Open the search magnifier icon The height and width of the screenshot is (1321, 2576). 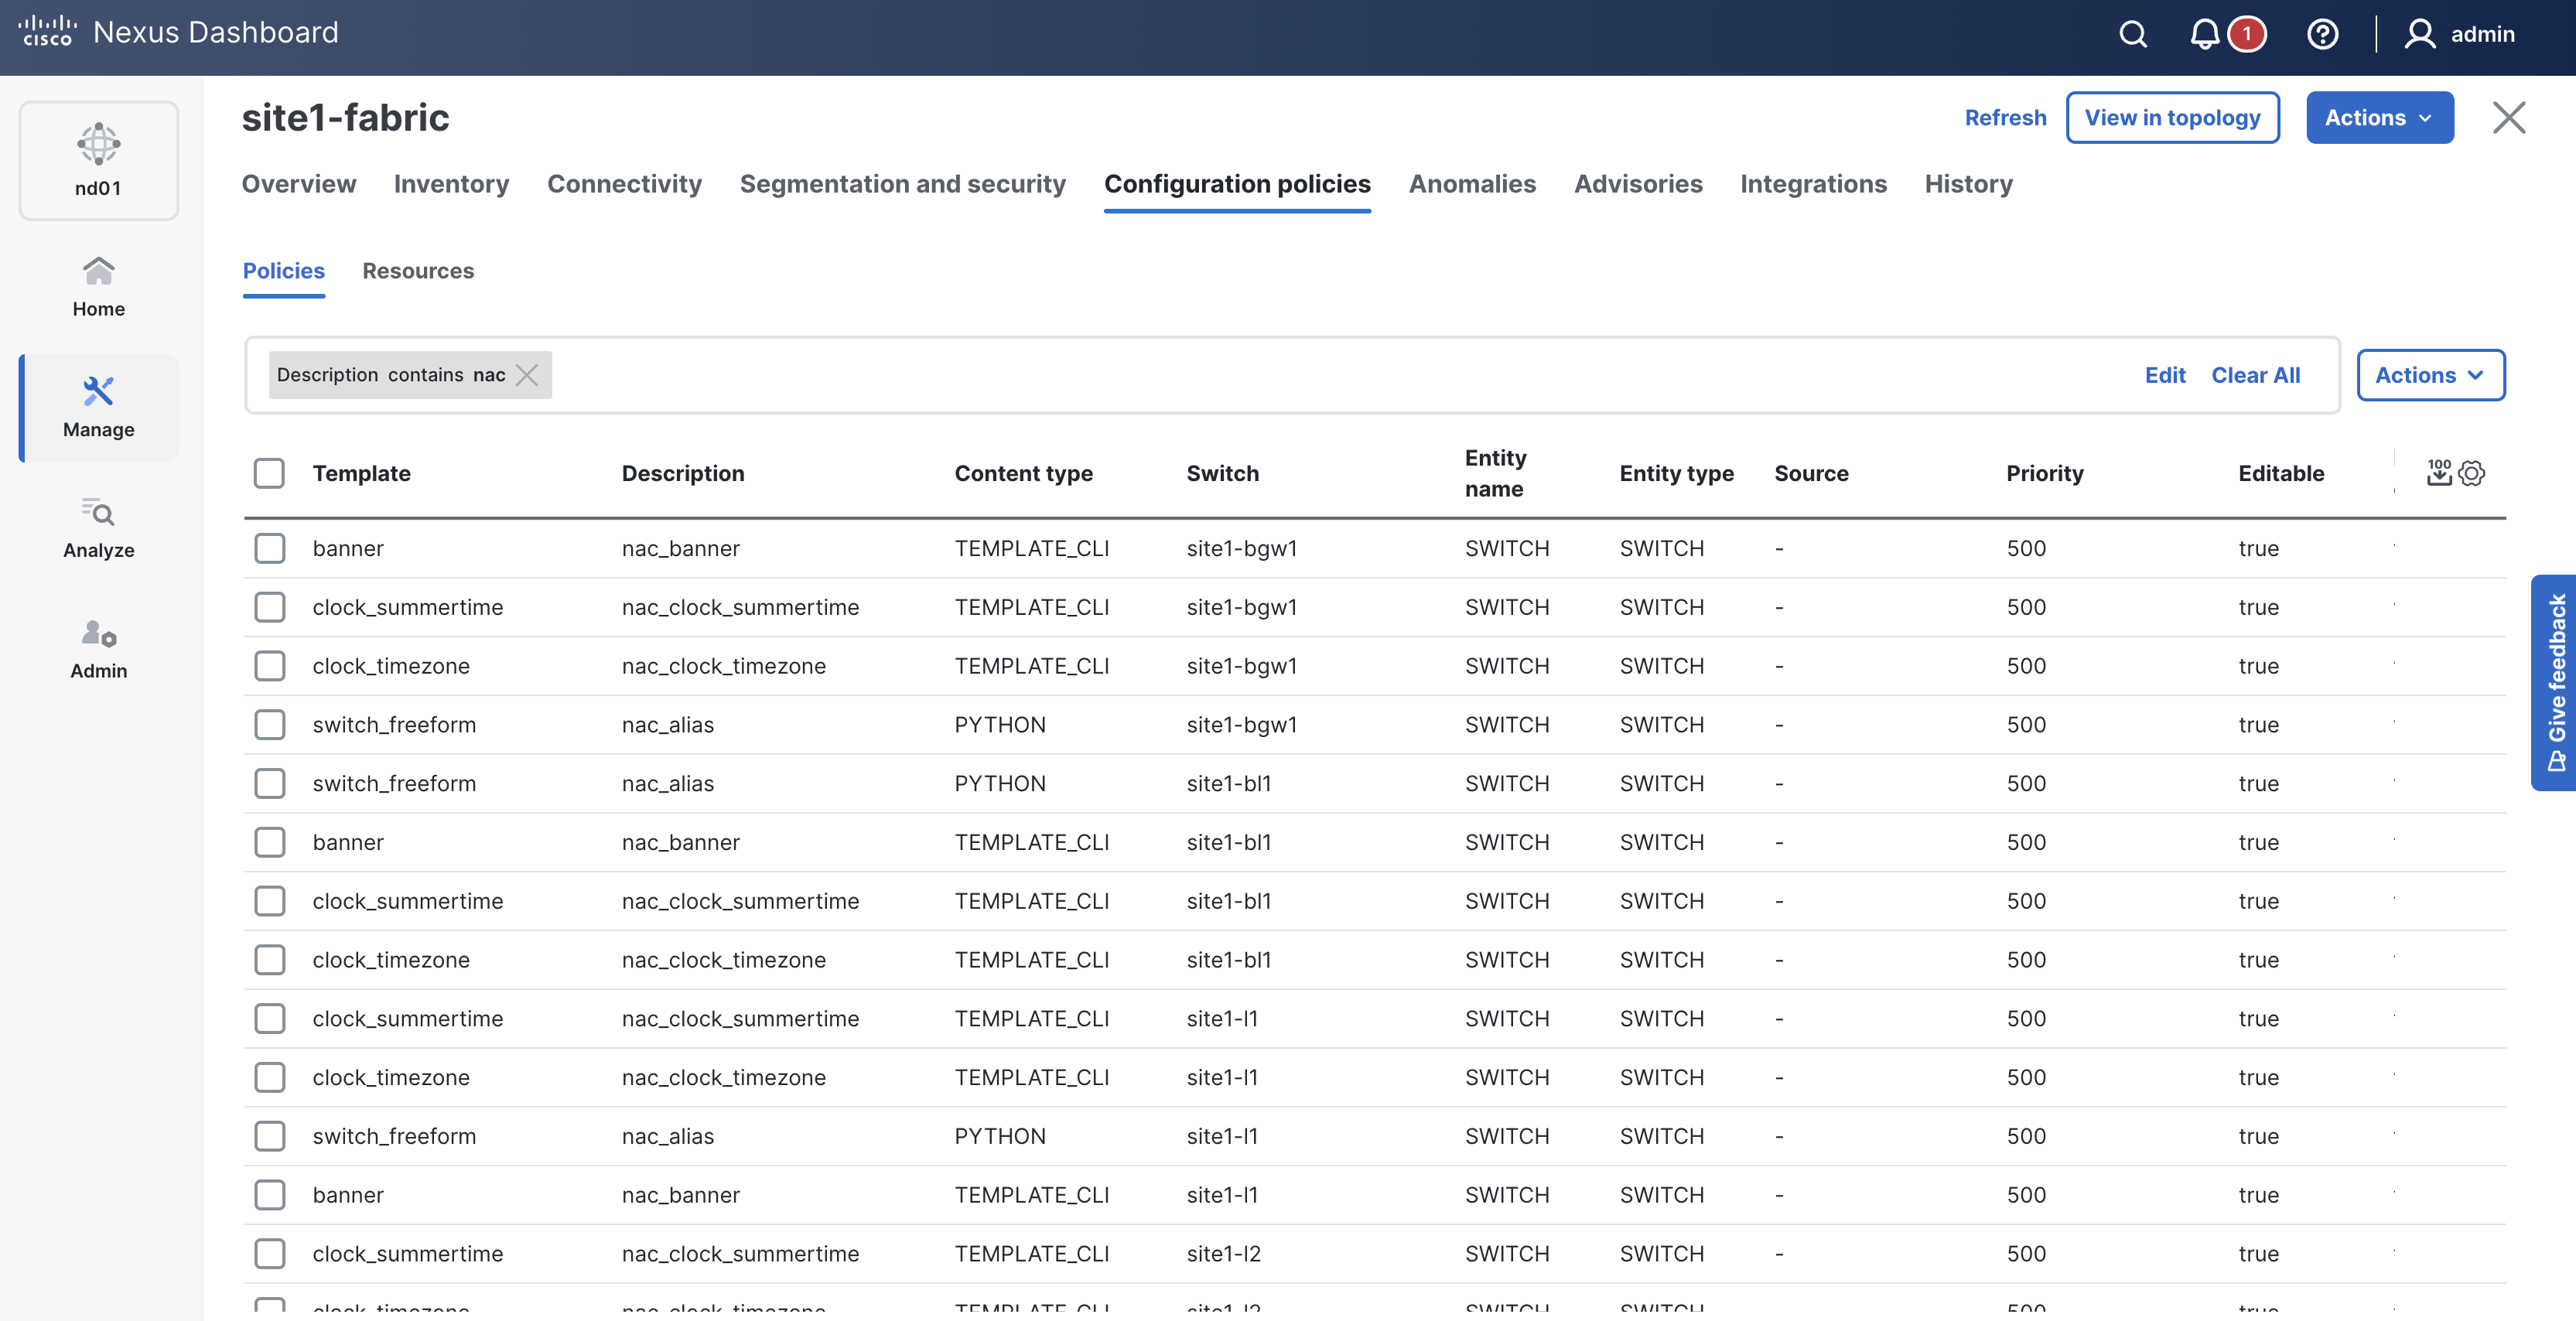2132,34
